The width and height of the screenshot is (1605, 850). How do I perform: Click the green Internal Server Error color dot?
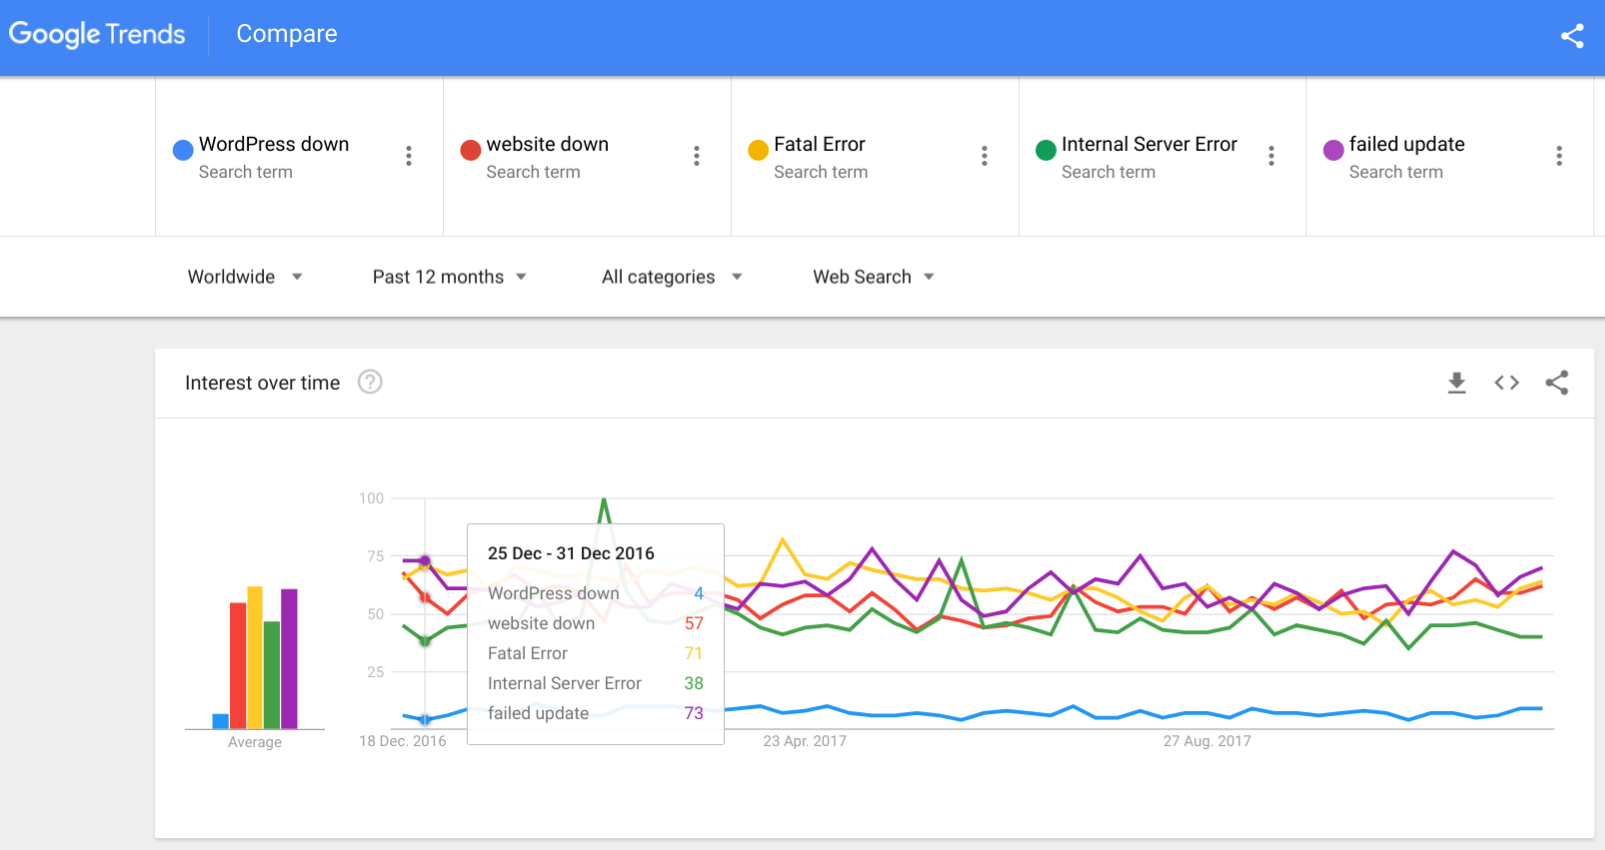click(x=1046, y=150)
